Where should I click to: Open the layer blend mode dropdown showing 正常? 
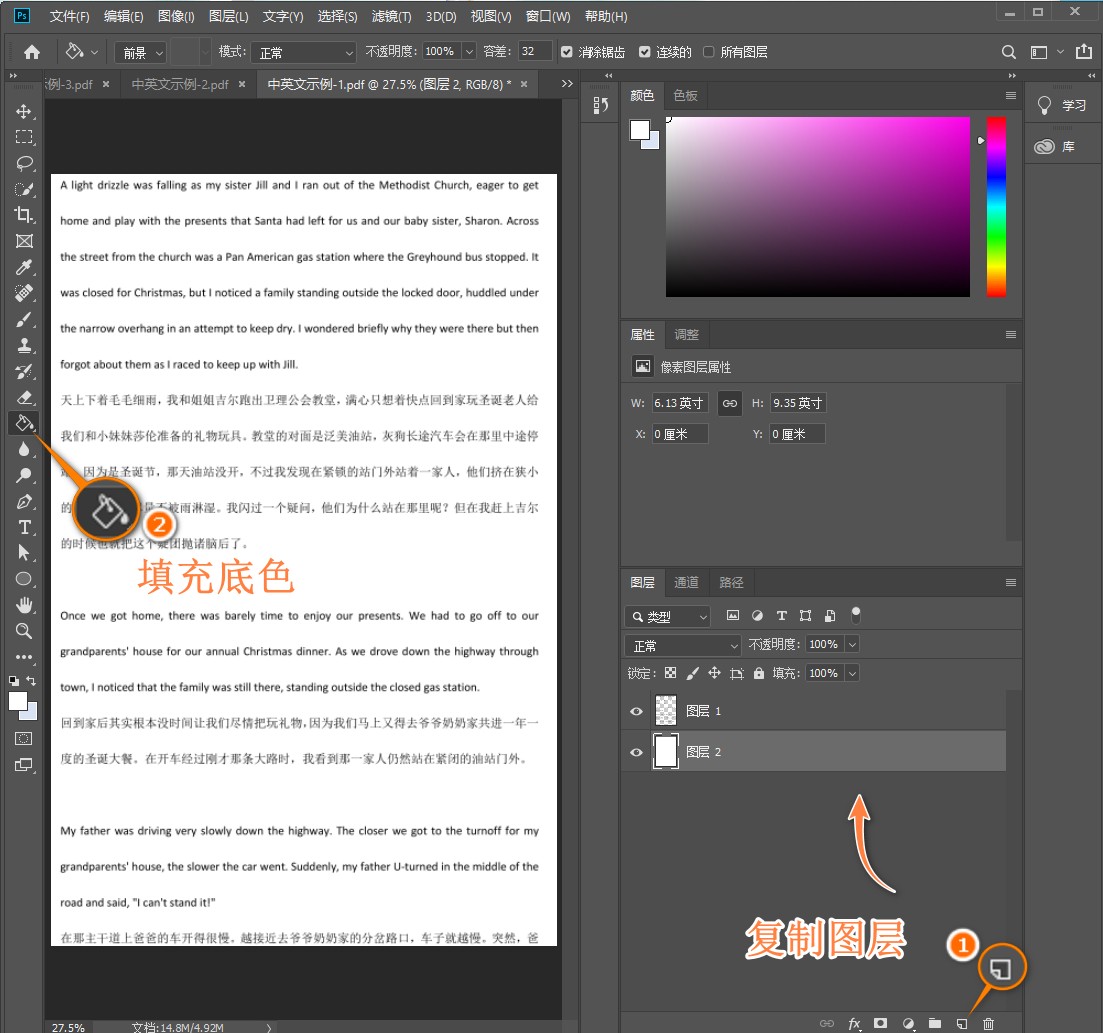click(683, 644)
